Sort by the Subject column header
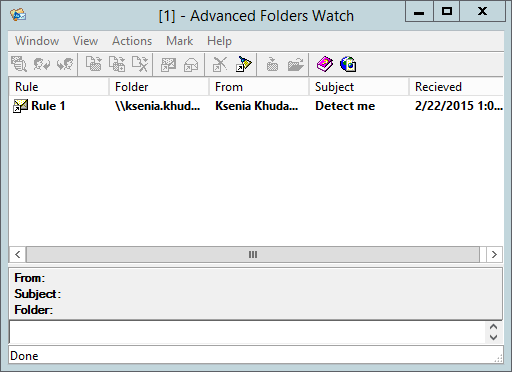Image resolution: width=512 pixels, height=372 pixels. [359, 87]
